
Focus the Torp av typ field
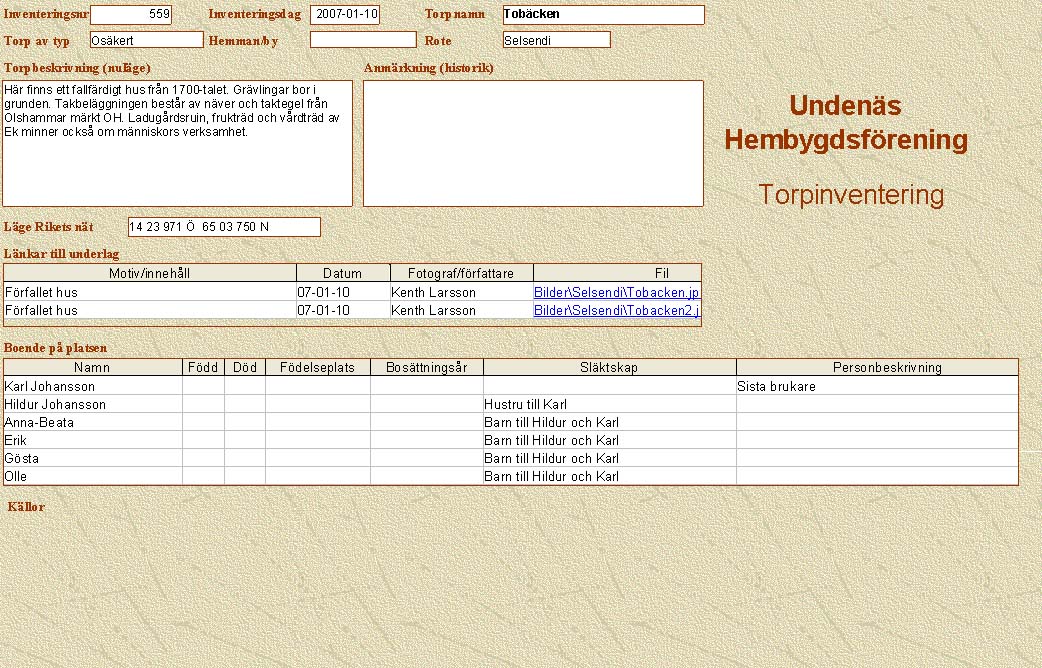146,40
